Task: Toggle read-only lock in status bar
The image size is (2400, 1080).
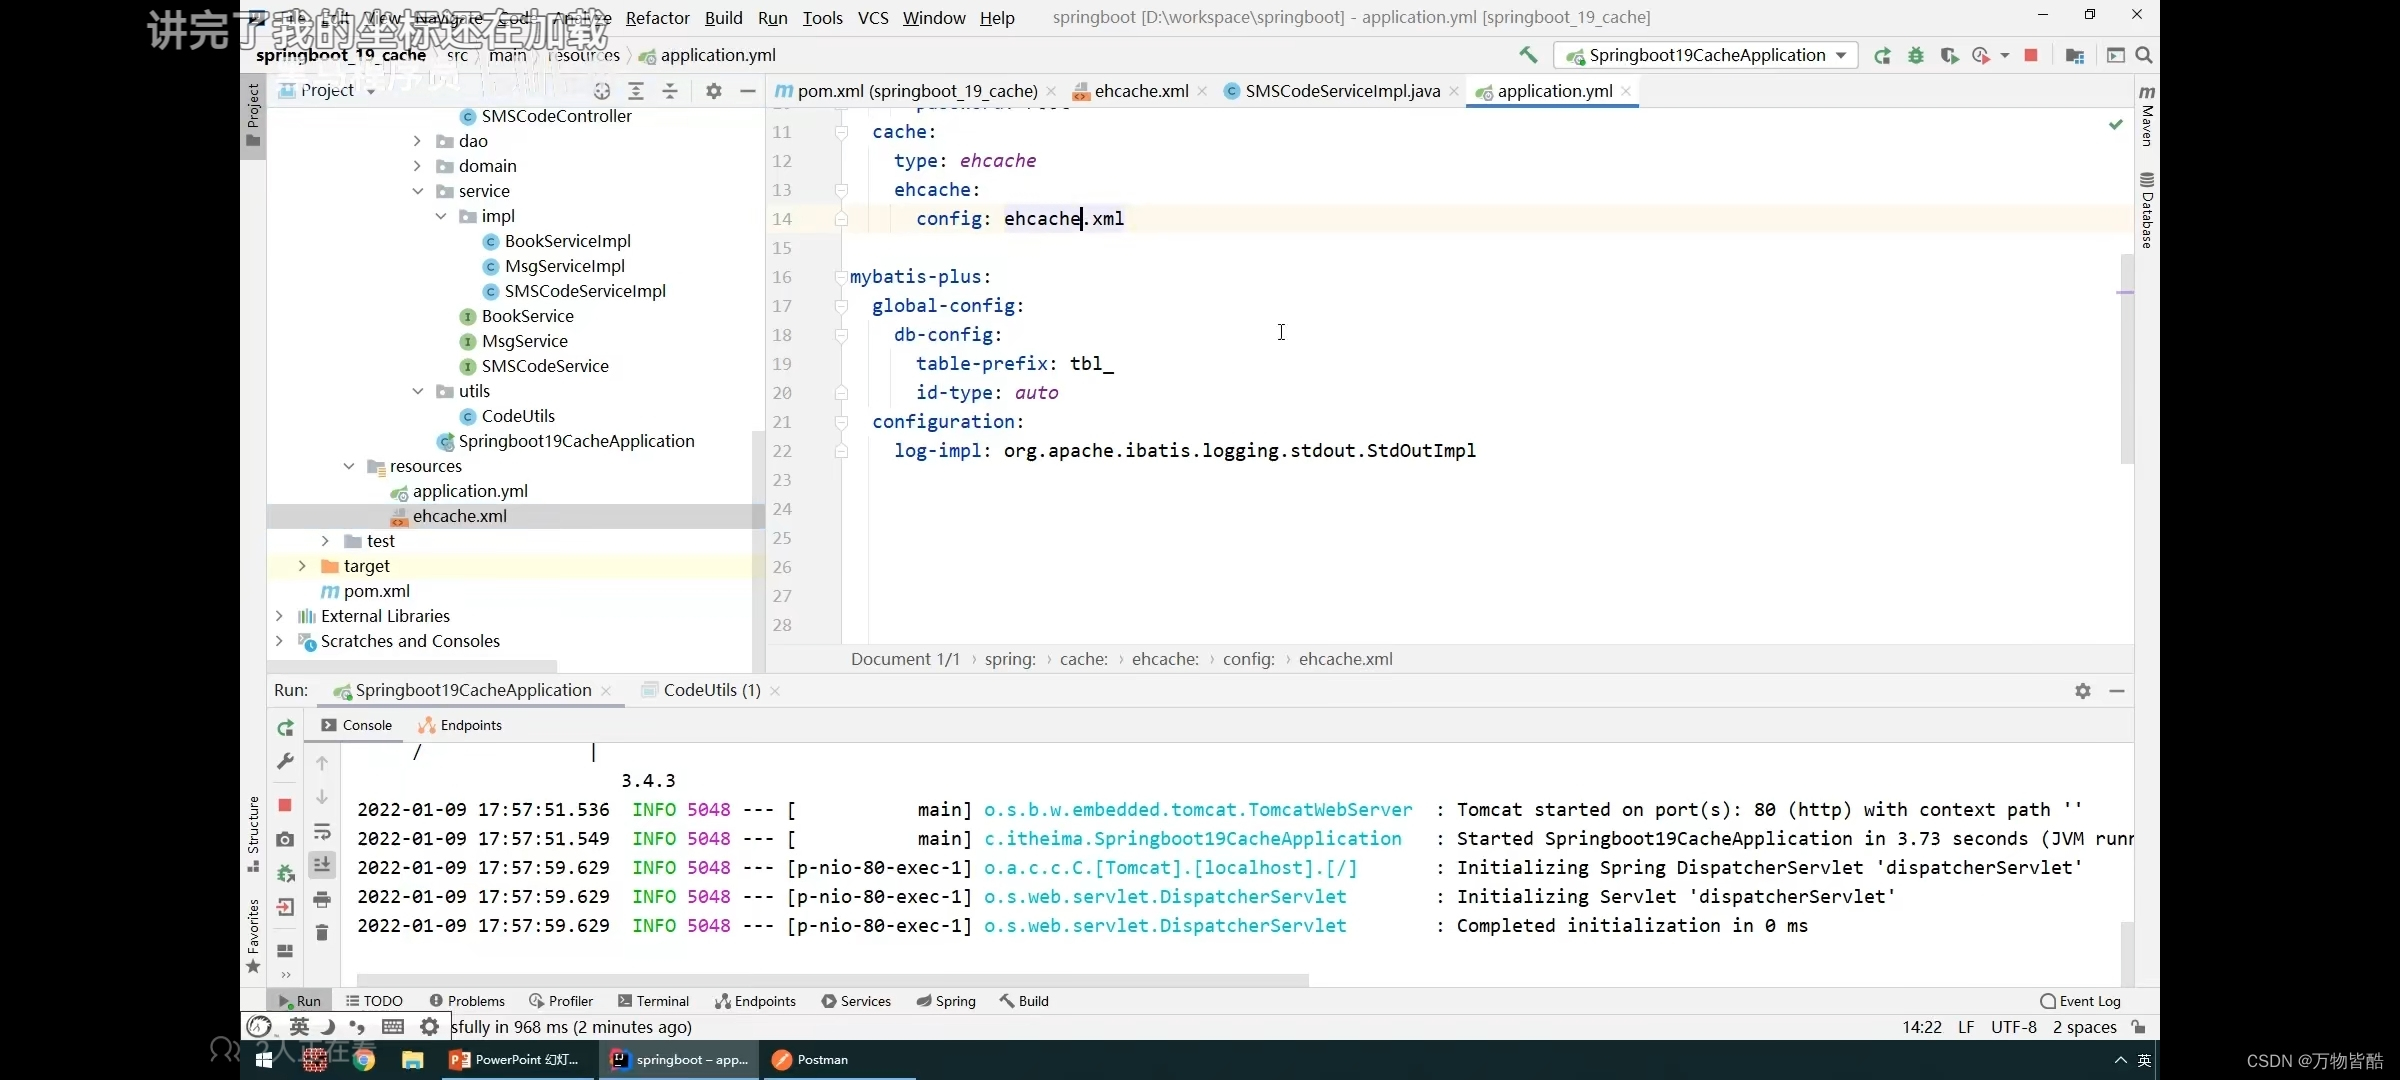Action: [2139, 1027]
